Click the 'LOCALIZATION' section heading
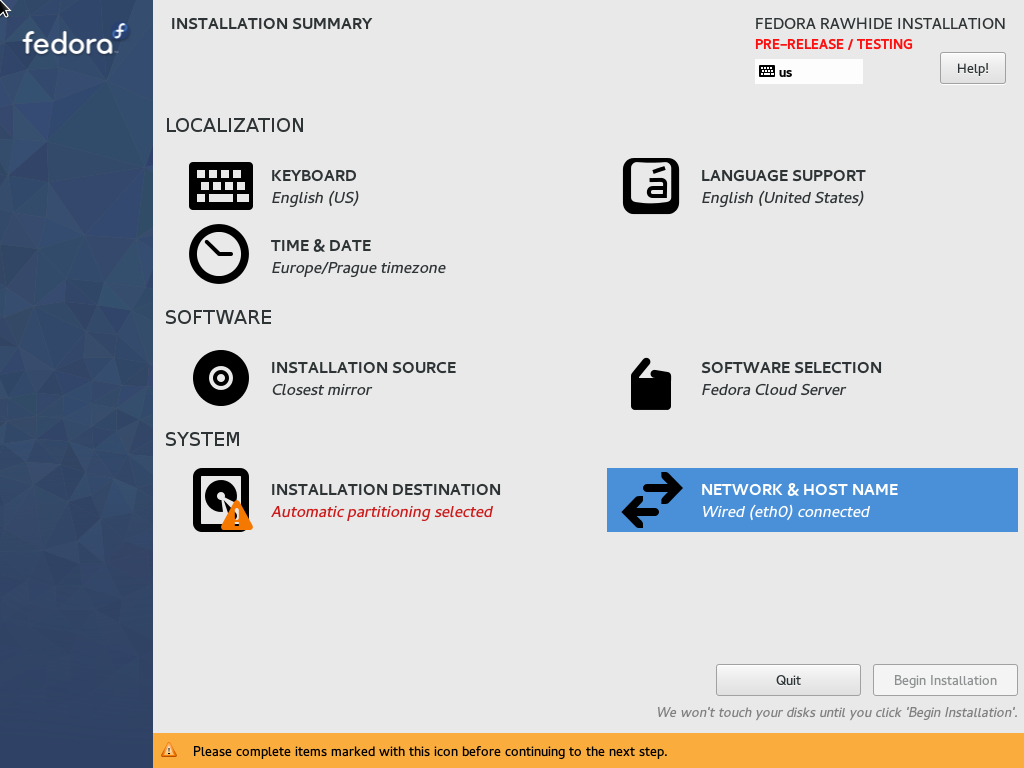 coord(234,125)
